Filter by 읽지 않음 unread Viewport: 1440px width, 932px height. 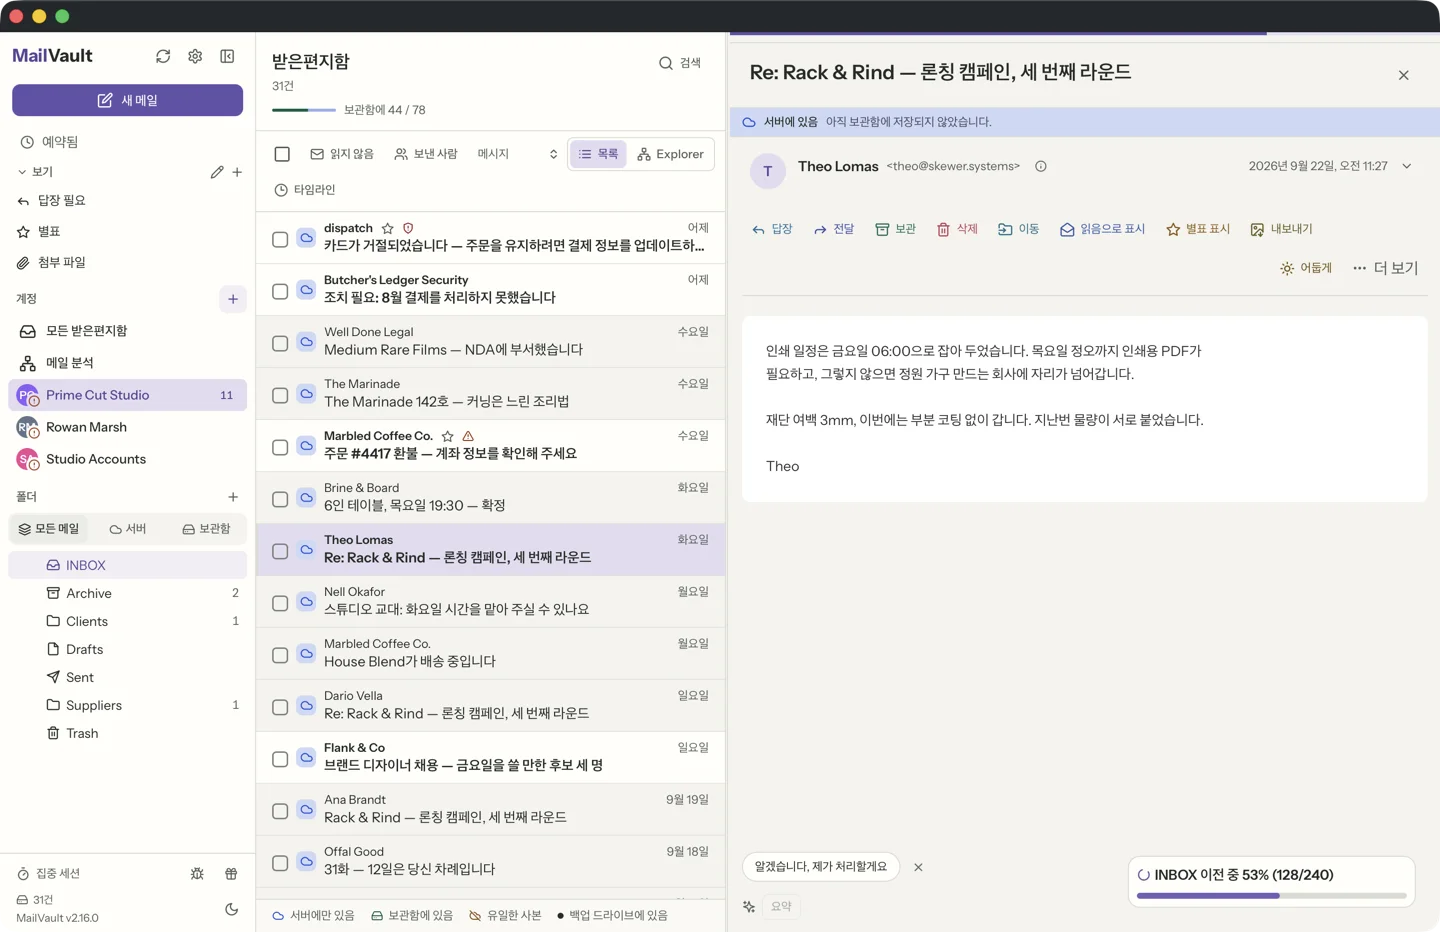click(342, 154)
